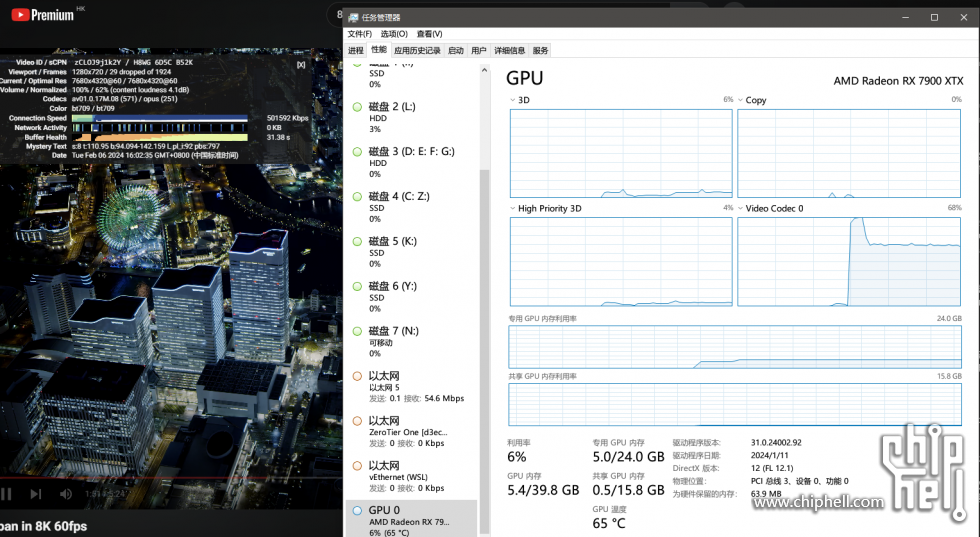Select 以太网 5 network entry
Image resolution: width=980 pixels, height=537 pixels.
[x=411, y=387]
